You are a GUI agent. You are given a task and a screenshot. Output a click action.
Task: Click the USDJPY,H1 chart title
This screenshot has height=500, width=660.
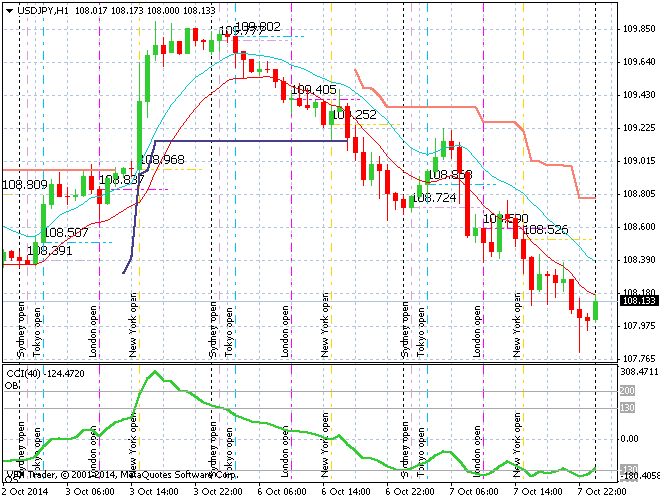click(x=43, y=10)
